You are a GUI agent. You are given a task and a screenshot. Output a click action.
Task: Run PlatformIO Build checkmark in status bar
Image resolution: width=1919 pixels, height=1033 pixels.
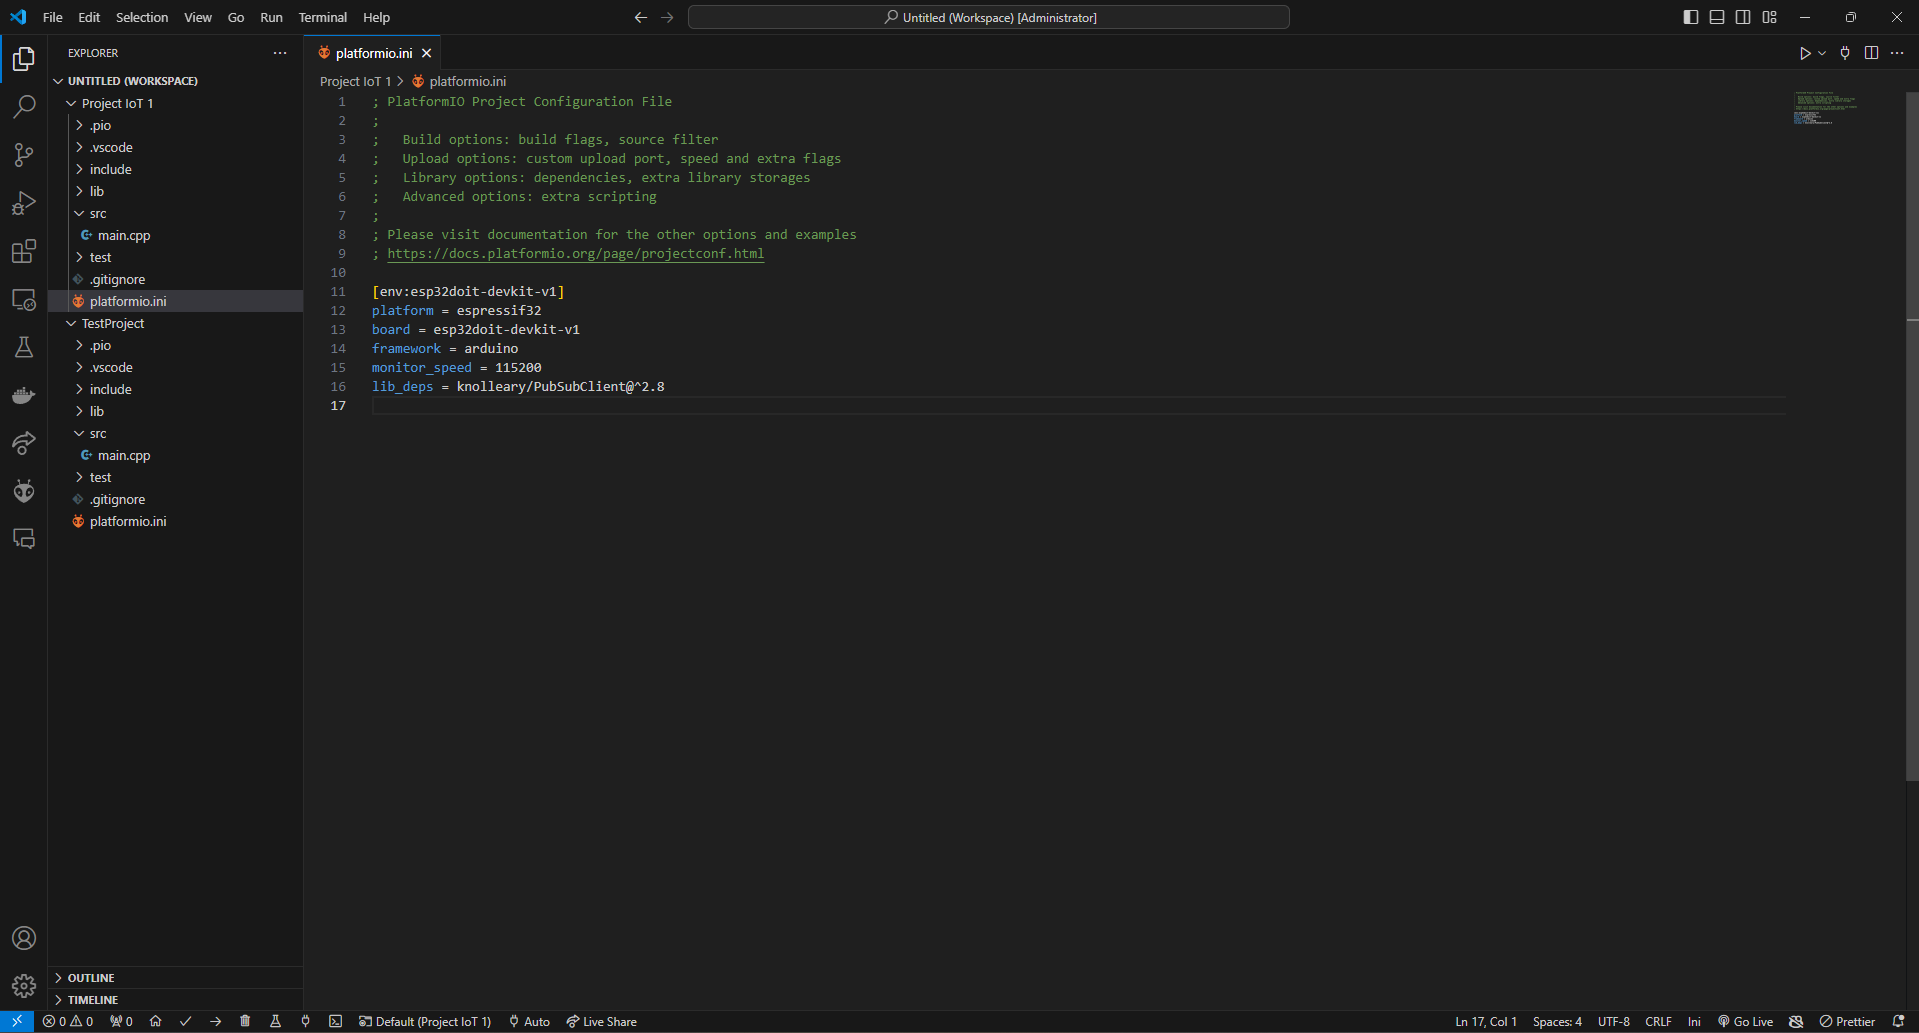(x=185, y=1021)
